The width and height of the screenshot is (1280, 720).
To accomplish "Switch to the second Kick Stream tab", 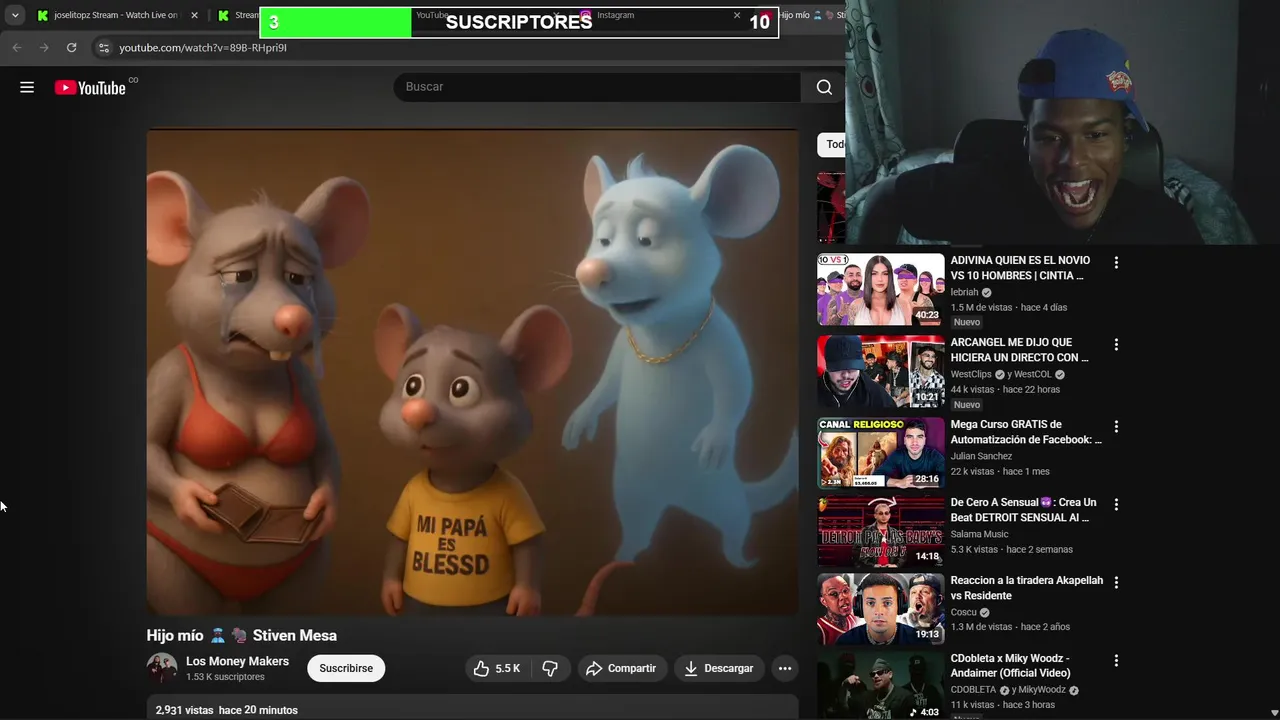I will point(238,15).
